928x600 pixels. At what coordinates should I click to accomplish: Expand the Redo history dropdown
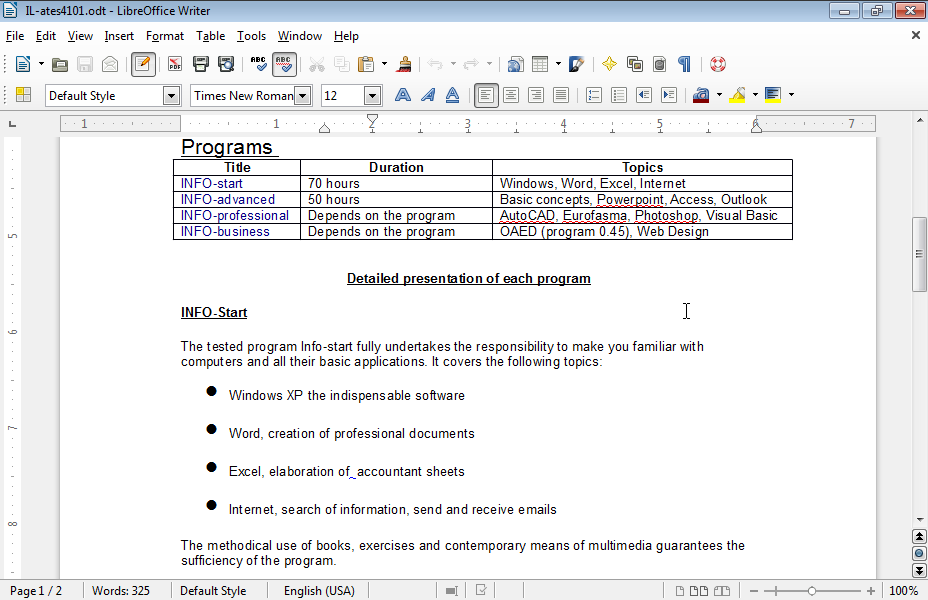tap(489, 64)
